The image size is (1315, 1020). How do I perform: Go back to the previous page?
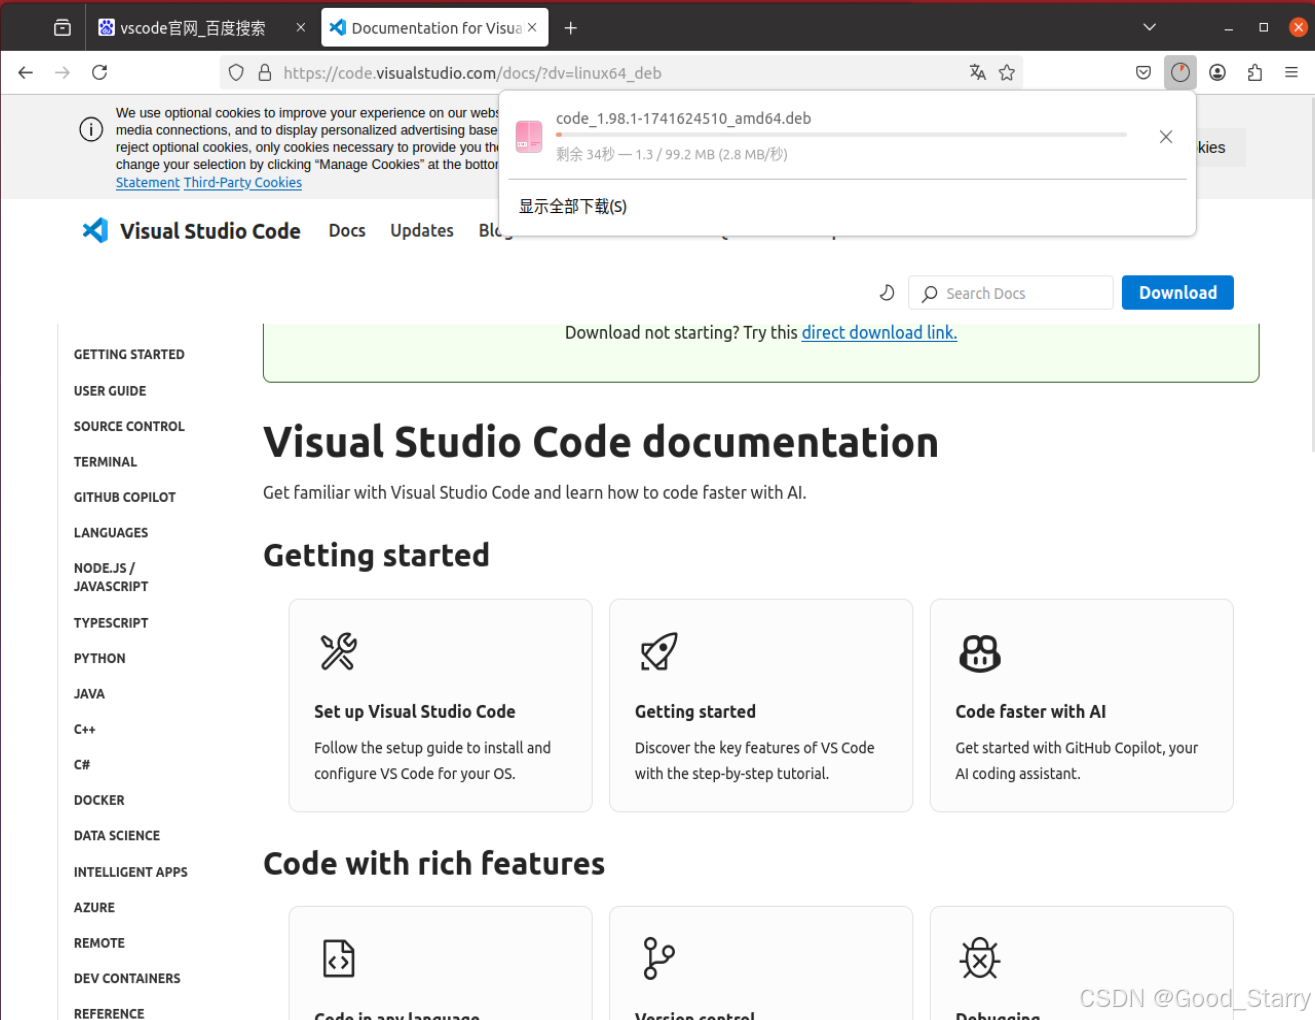26,72
